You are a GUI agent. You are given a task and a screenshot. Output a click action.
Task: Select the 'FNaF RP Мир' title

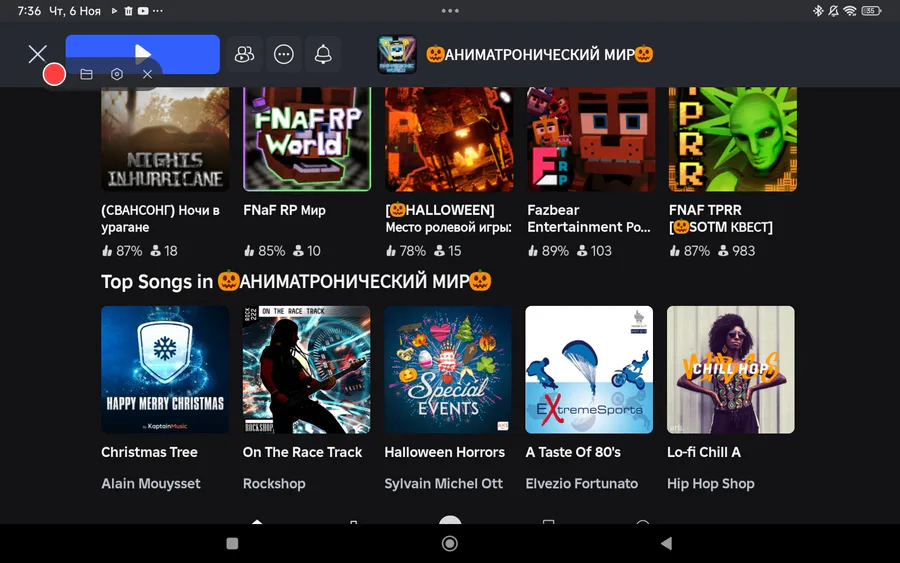pos(284,211)
